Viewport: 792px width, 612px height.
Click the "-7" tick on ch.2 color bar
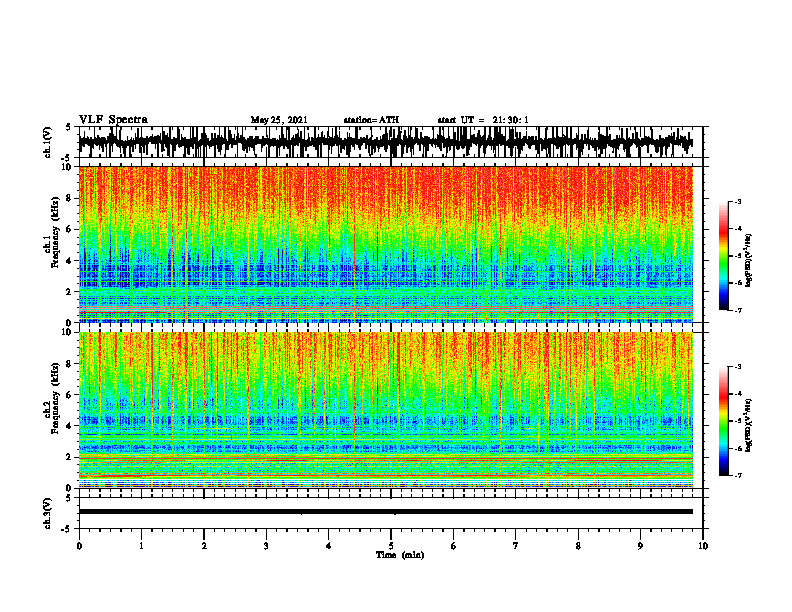(738, 475)
